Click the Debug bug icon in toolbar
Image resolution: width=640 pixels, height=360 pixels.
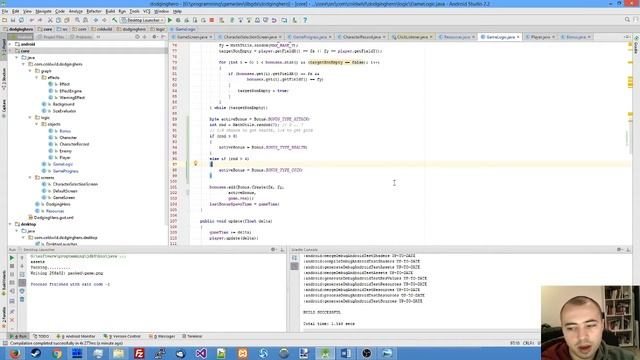pyautogui.click(x=178, y=20)
